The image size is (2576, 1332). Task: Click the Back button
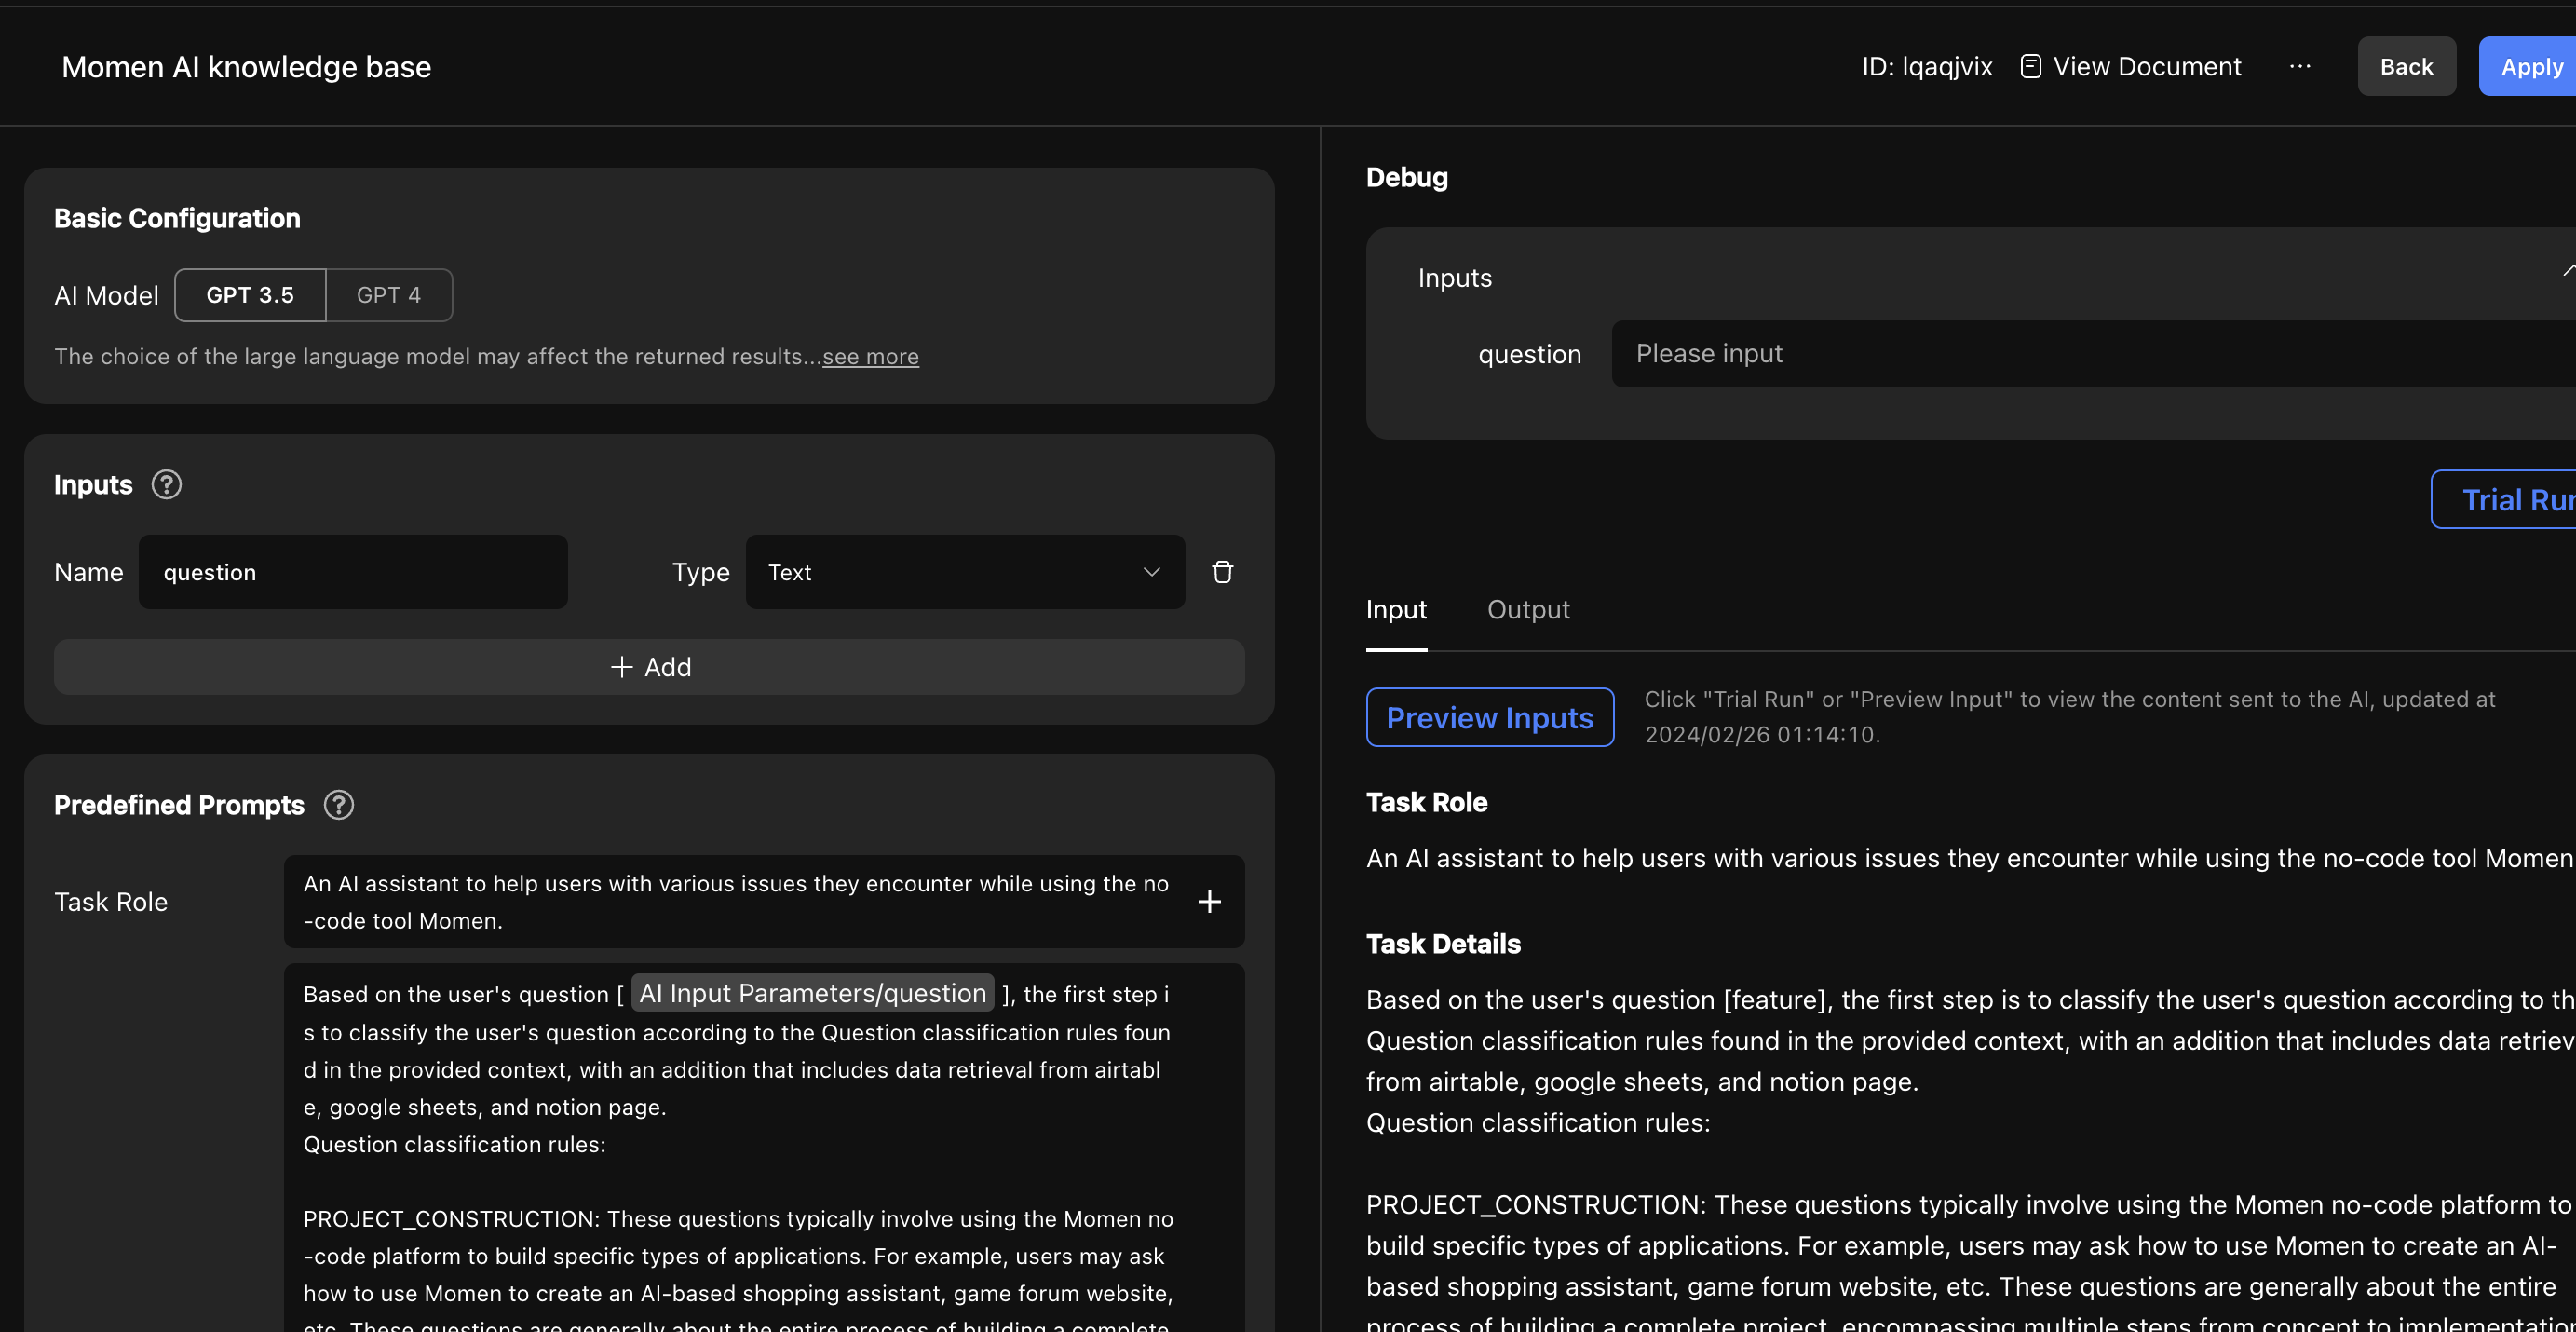tap(2406, 66)
